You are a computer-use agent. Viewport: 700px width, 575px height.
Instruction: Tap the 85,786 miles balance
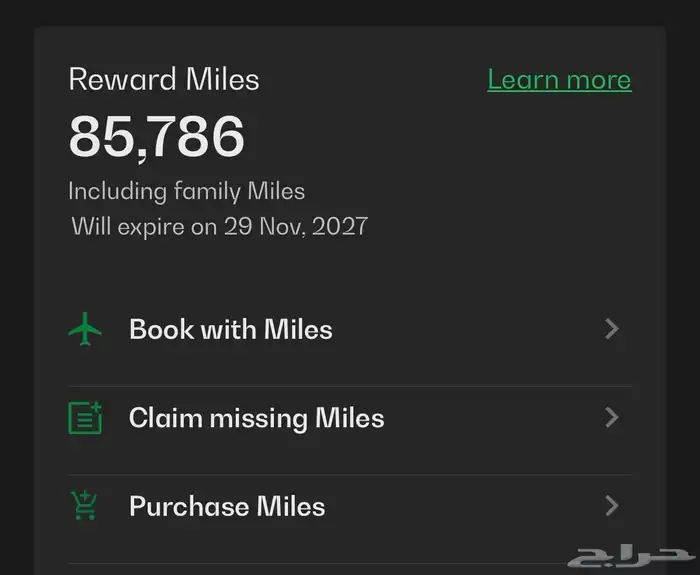(x=157, y=137)
